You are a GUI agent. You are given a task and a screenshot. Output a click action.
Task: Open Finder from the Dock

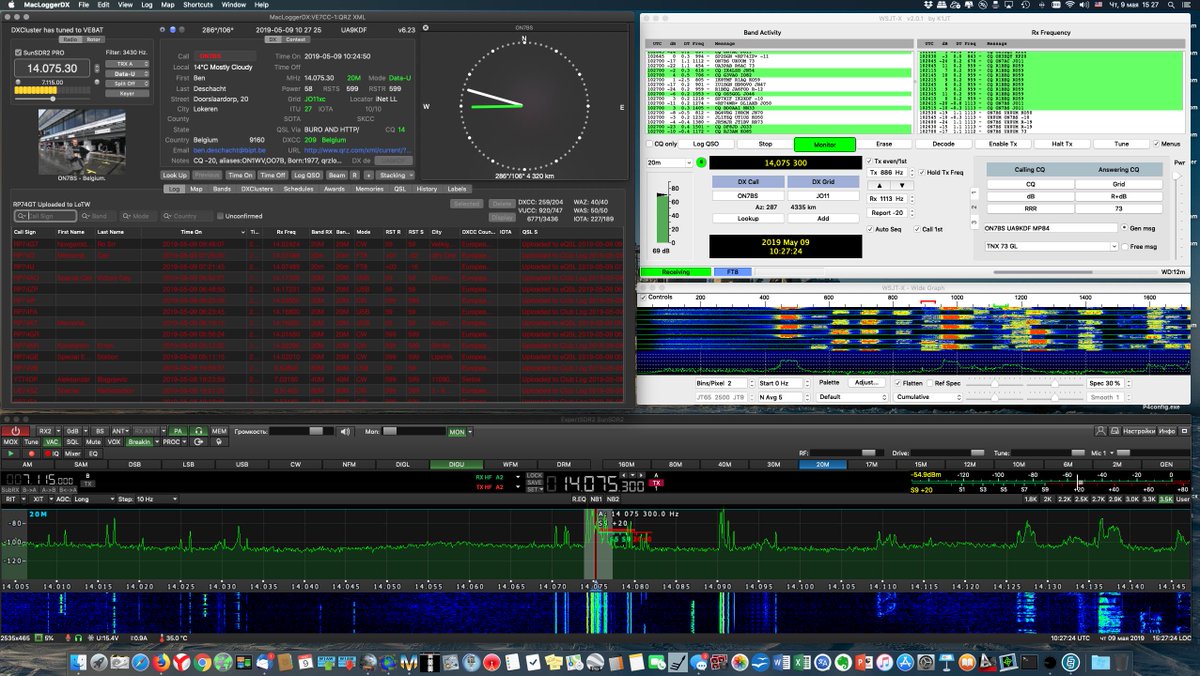(79, 661)
